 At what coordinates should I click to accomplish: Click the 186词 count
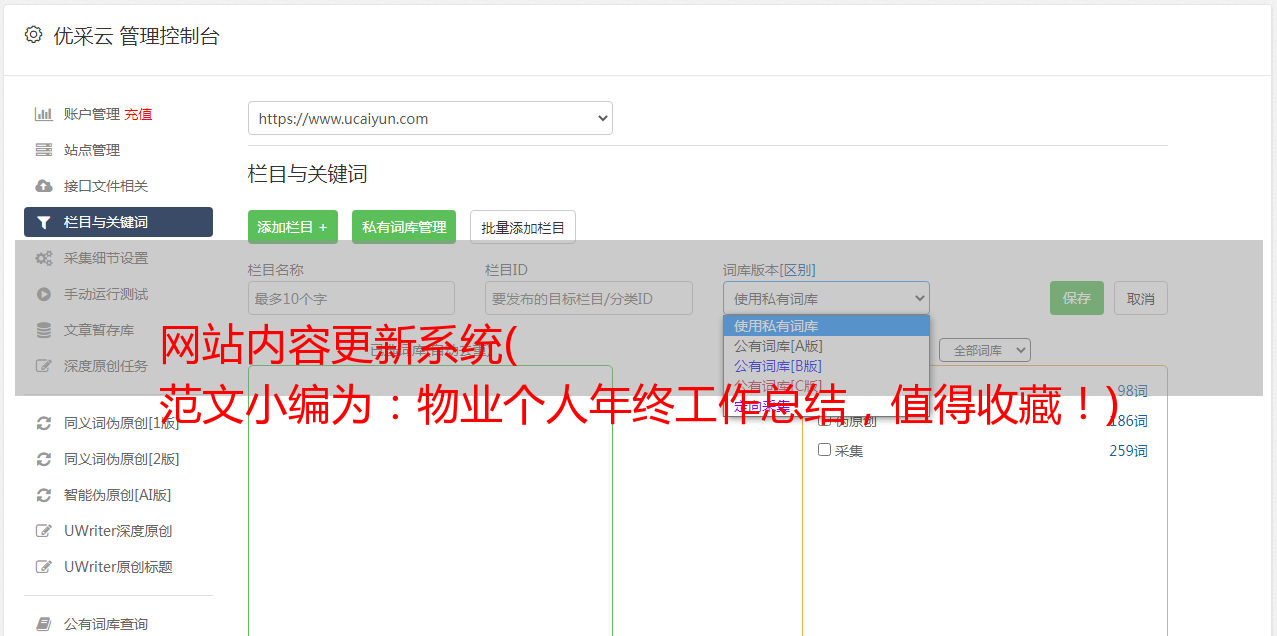[1128, 421]
